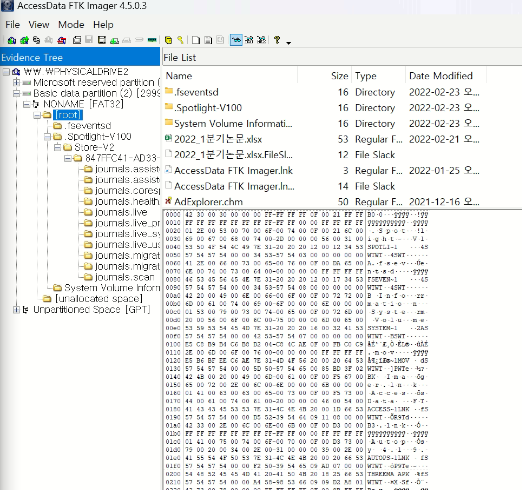Image resolution: width=522 pixels, height=490 pixels.
Task: Click the SYSTEM~1 text in hex viewer
Action: pyautogui.click(x=382, y=328)
